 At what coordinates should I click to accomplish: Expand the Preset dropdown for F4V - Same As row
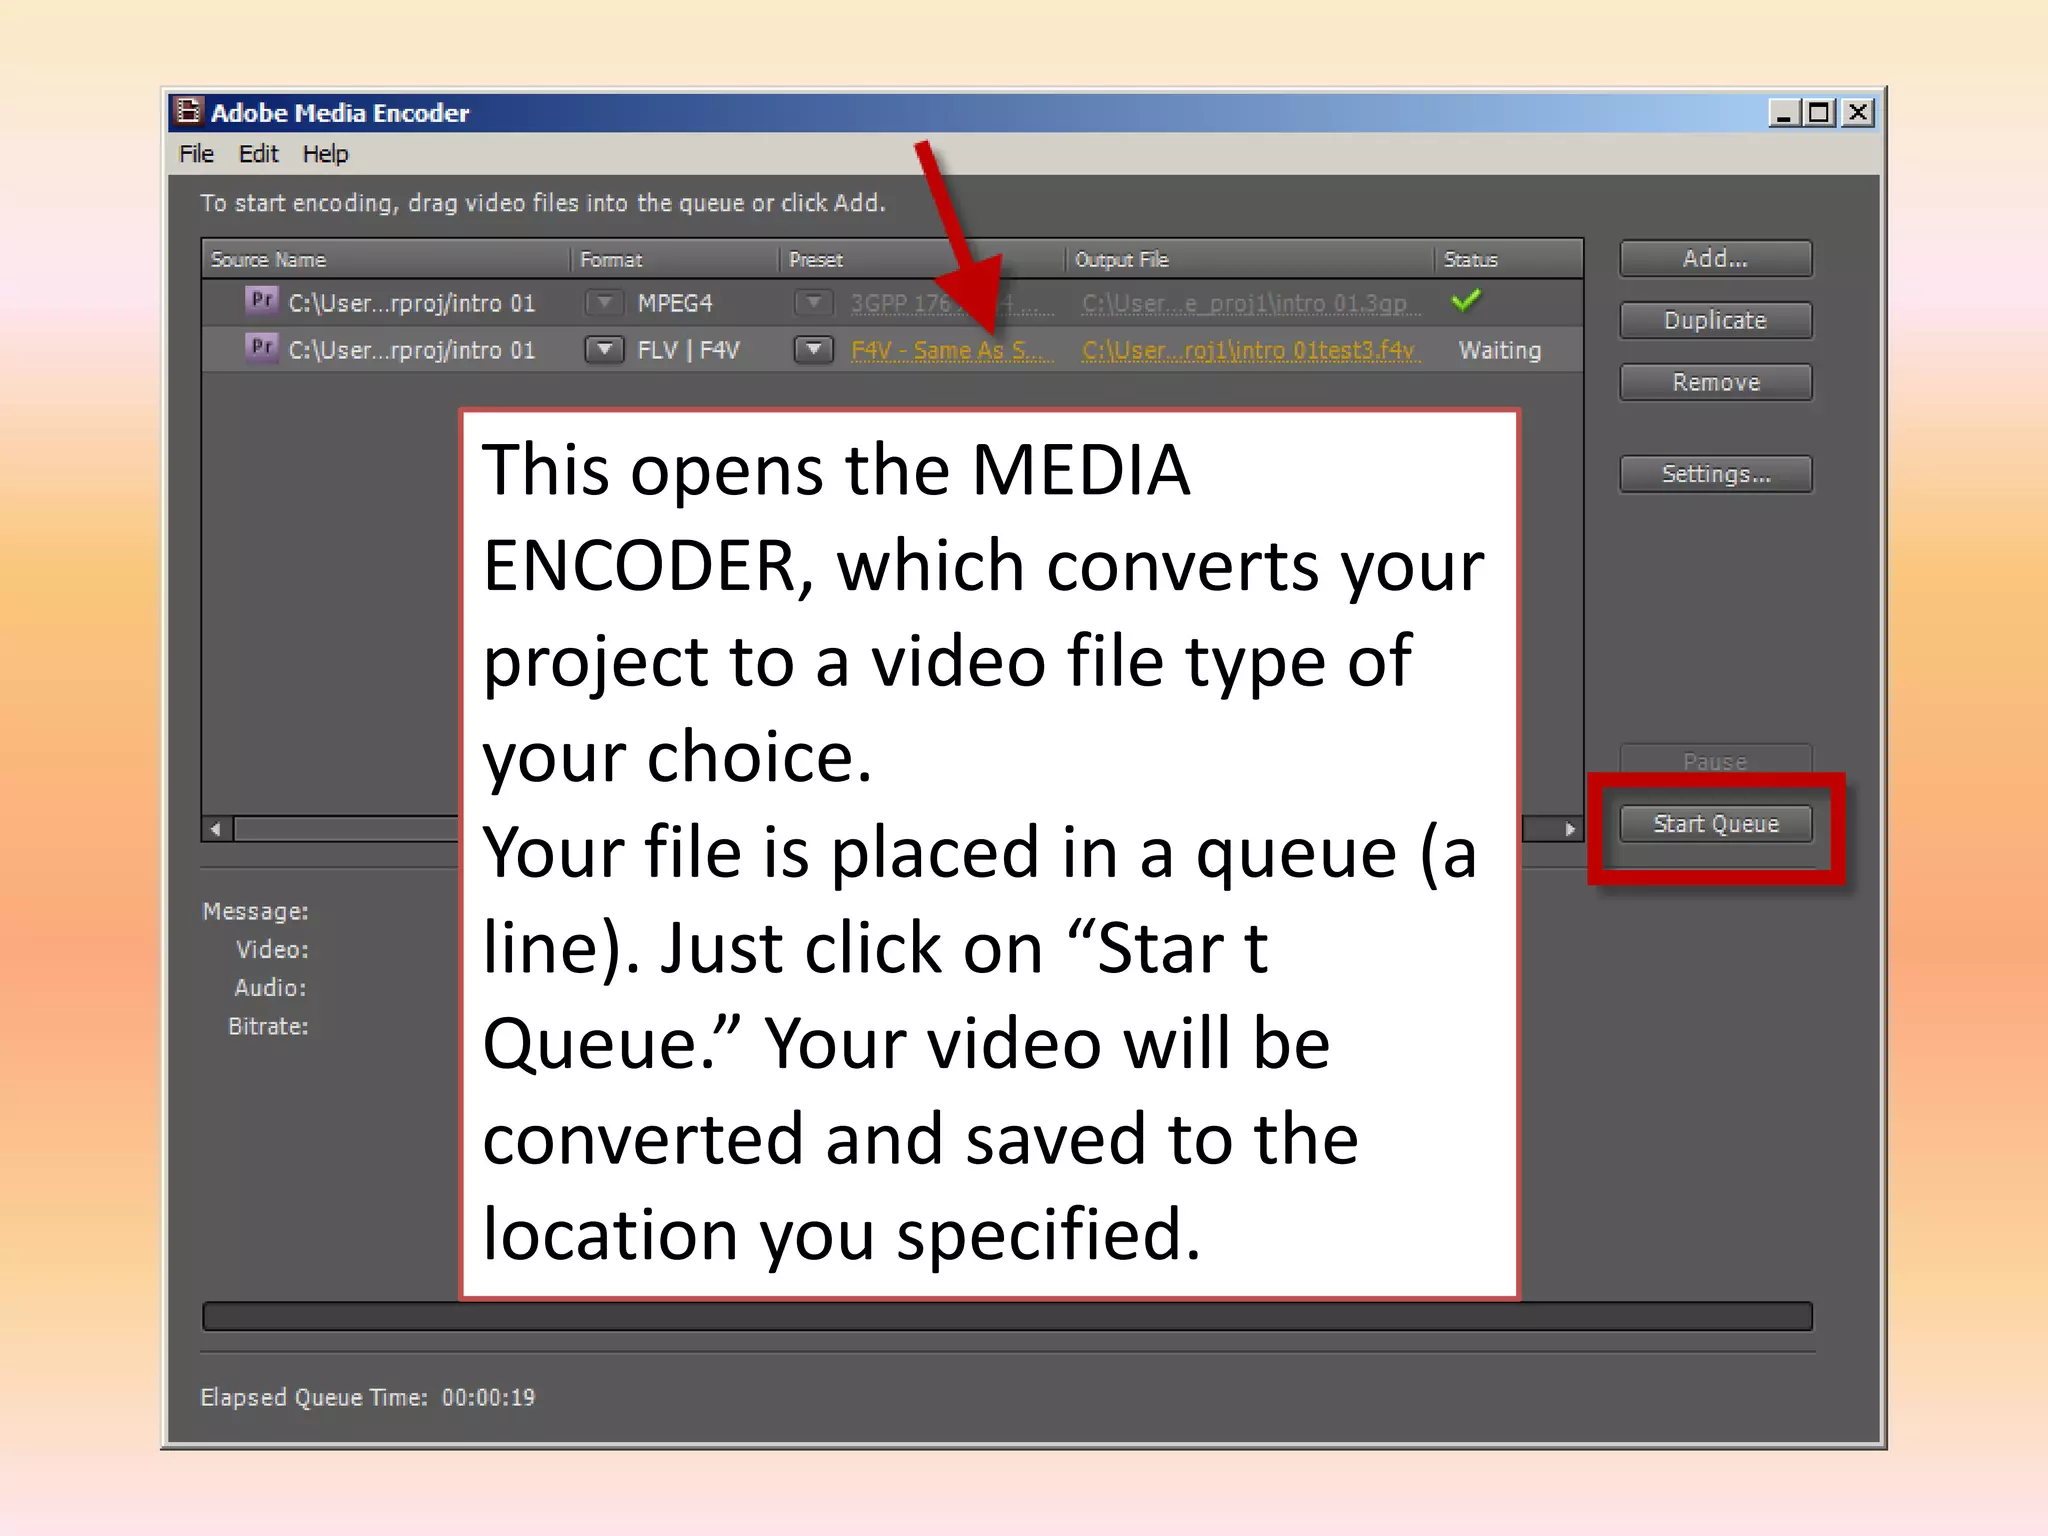point(814,350)
